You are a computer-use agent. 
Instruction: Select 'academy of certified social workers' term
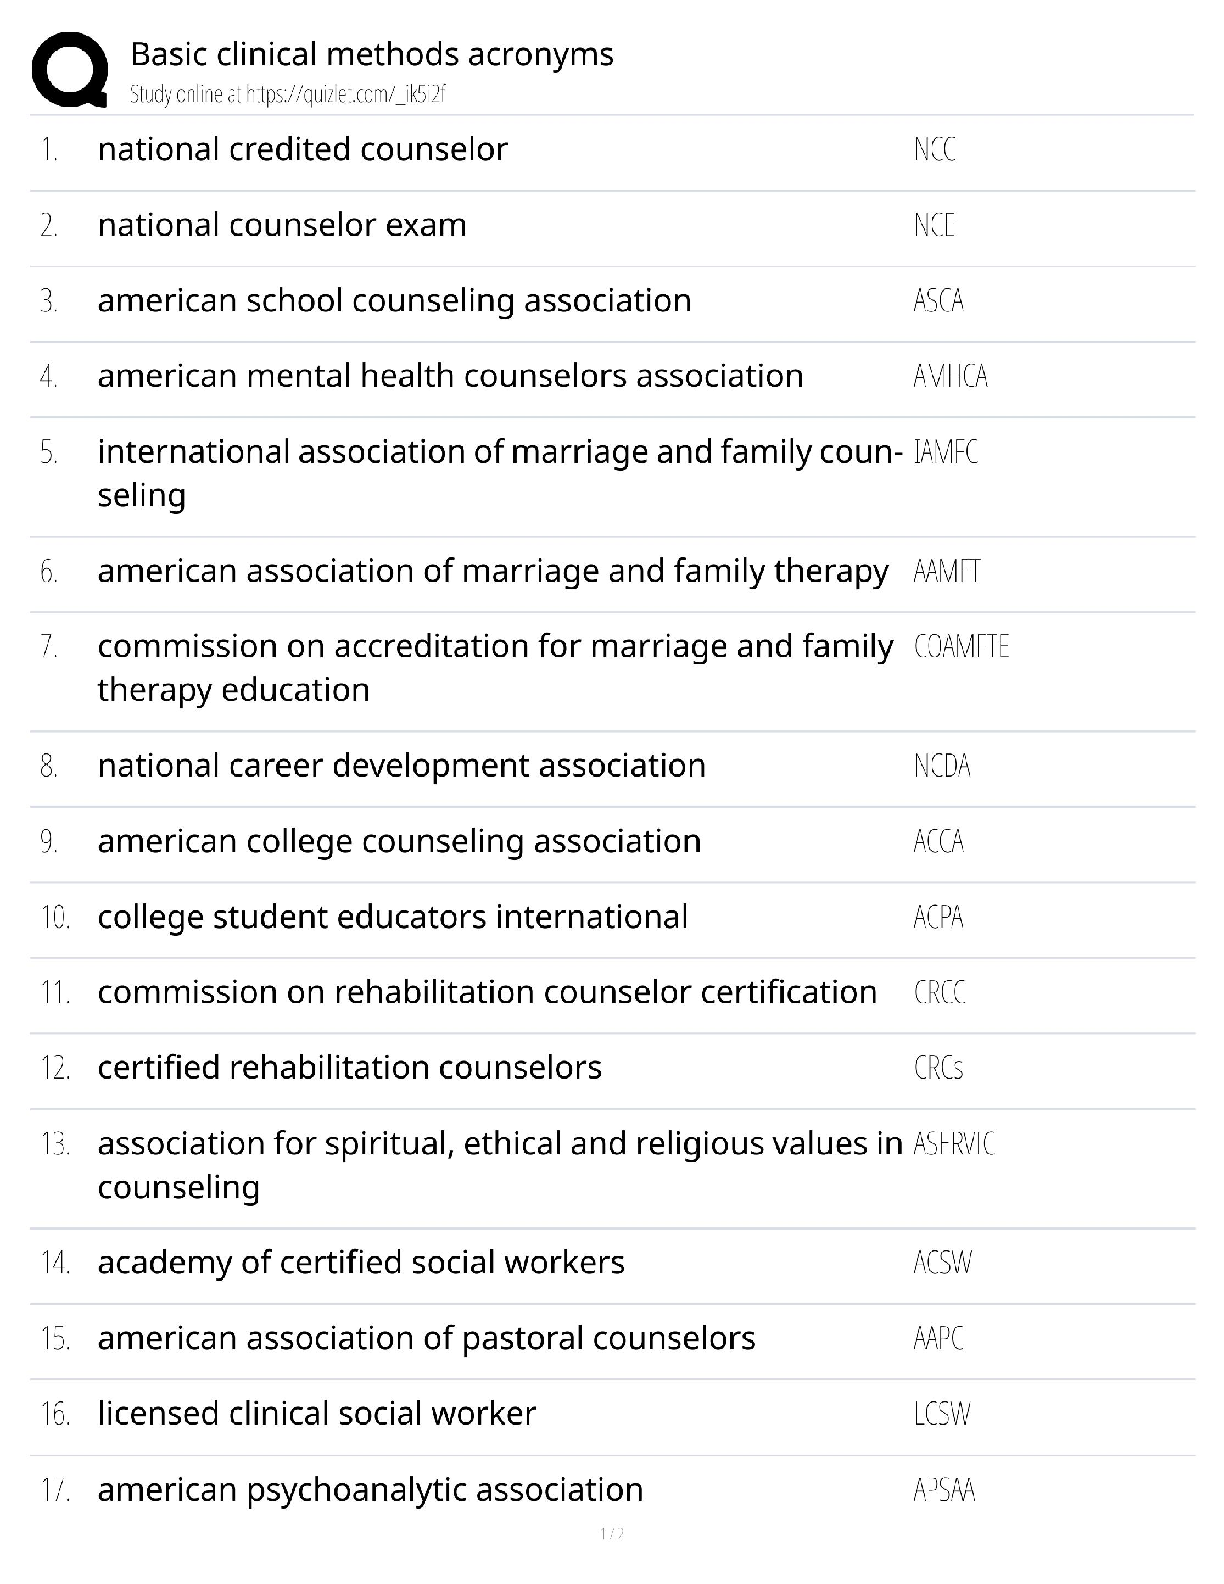click(x=360, y=1263)
